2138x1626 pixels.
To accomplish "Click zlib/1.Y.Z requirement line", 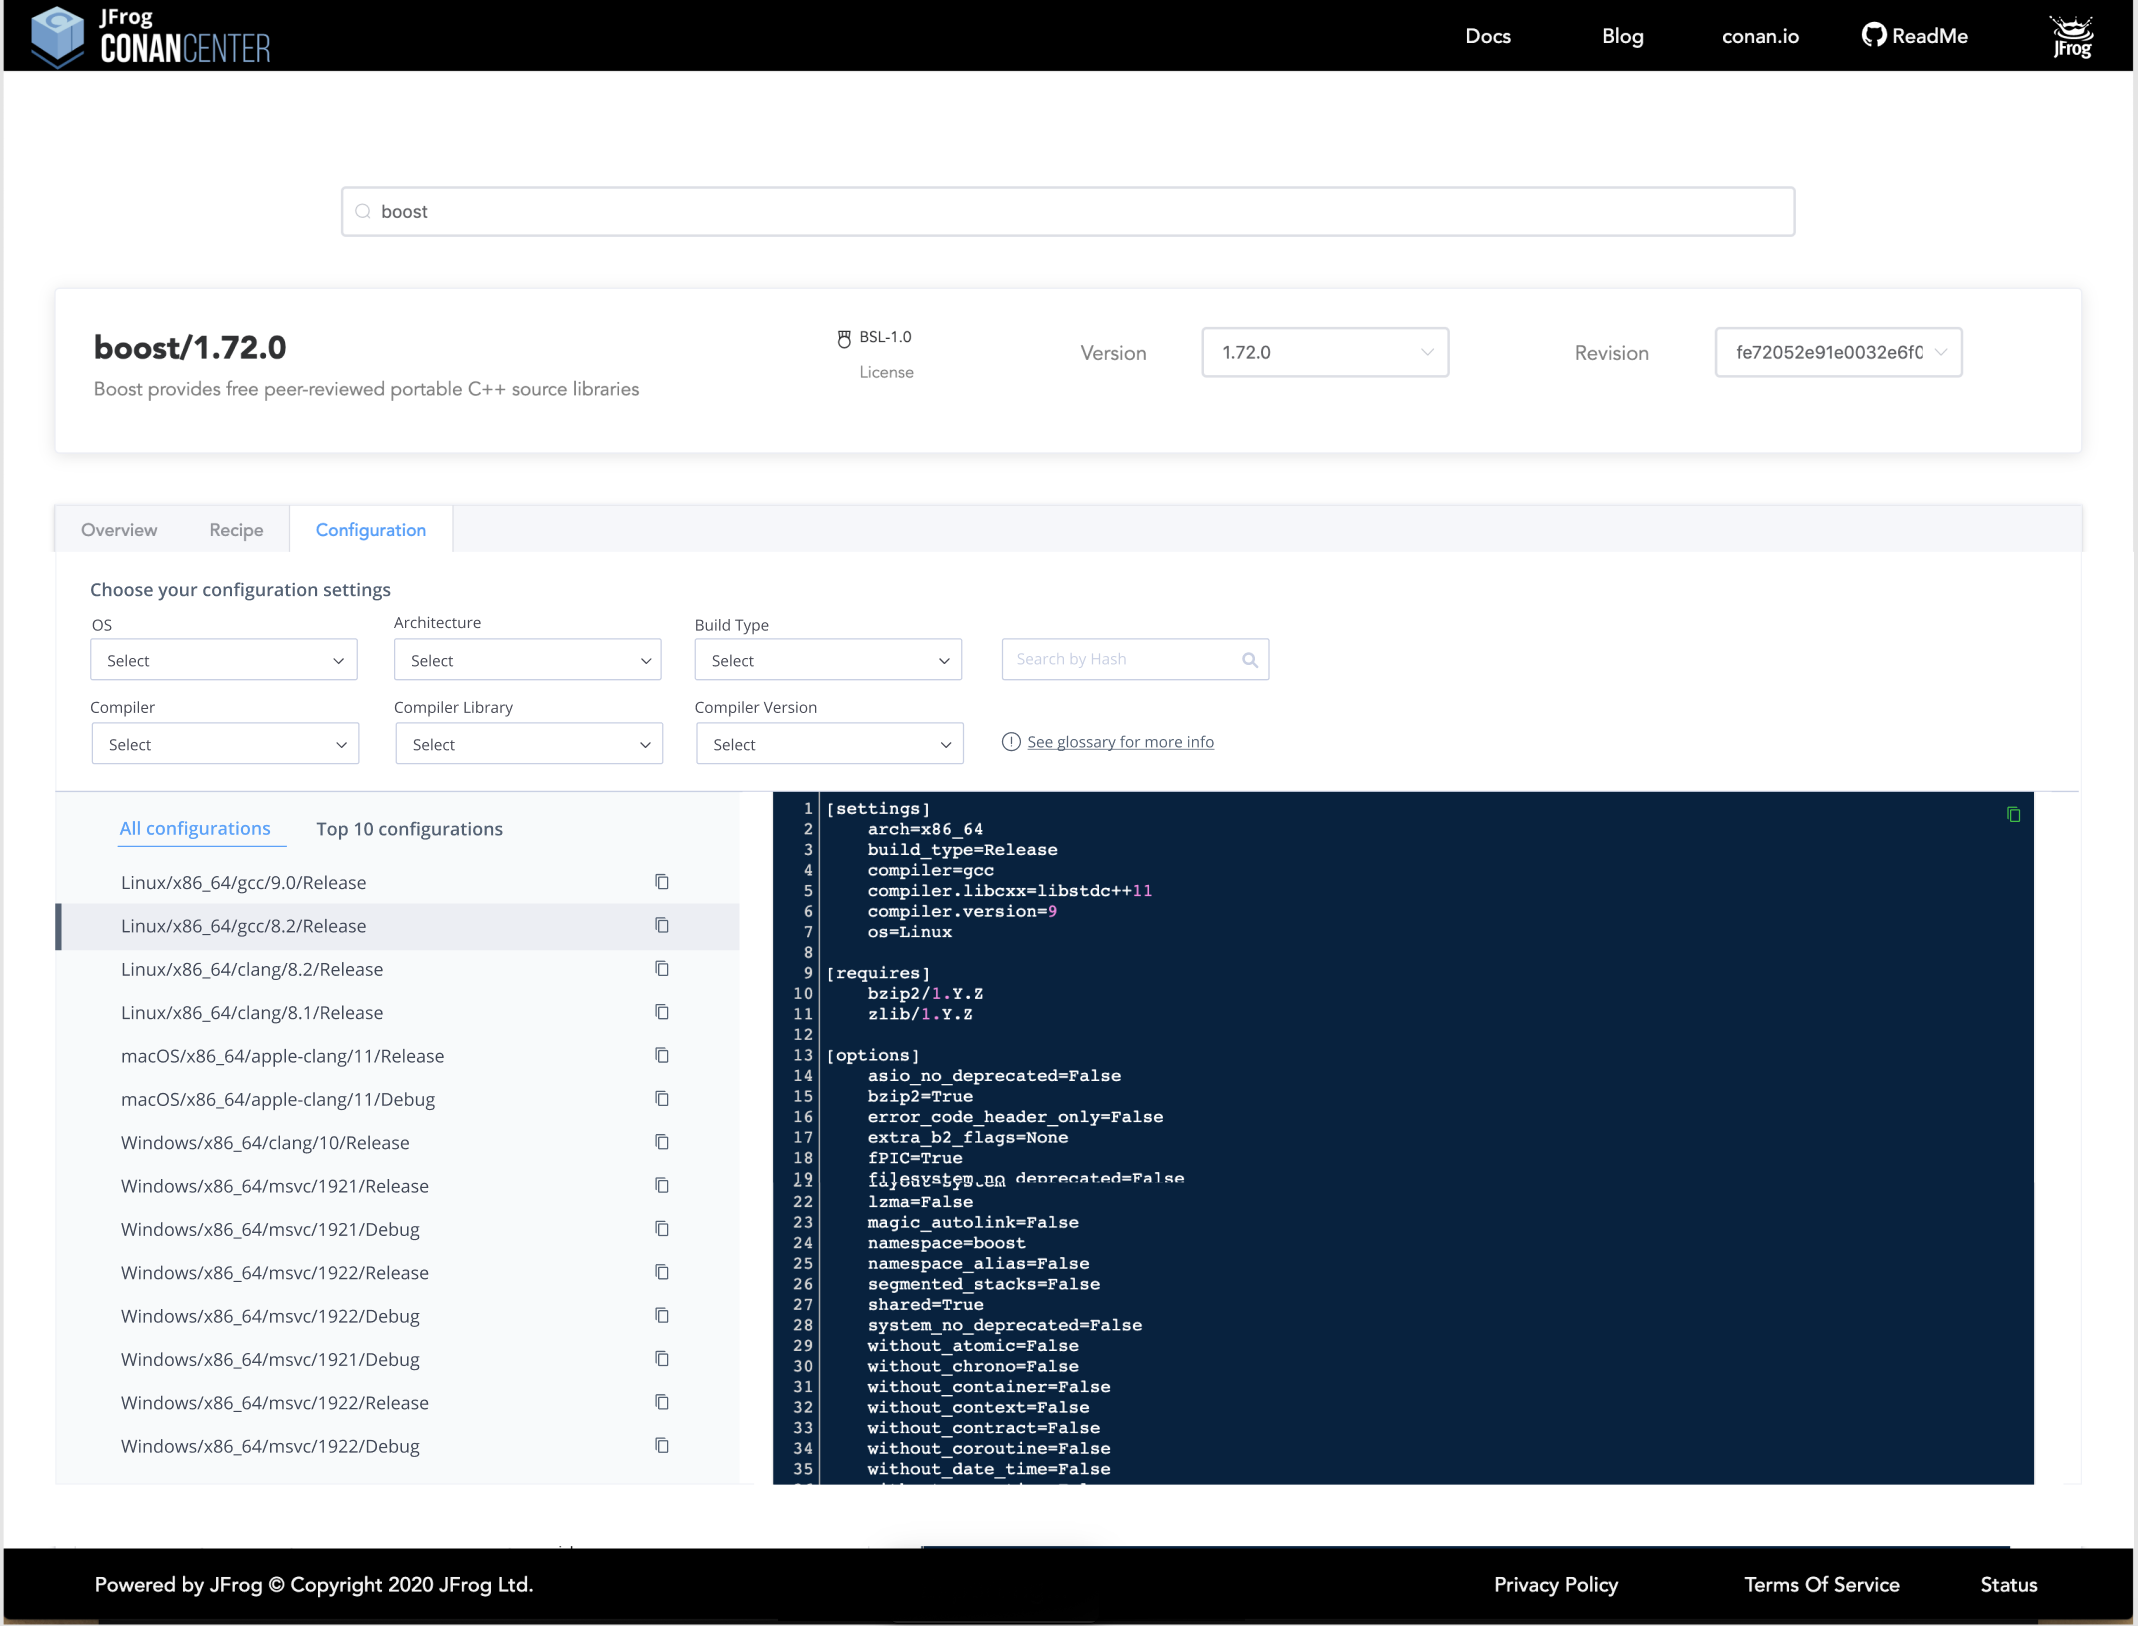I will click(920, 1013).
